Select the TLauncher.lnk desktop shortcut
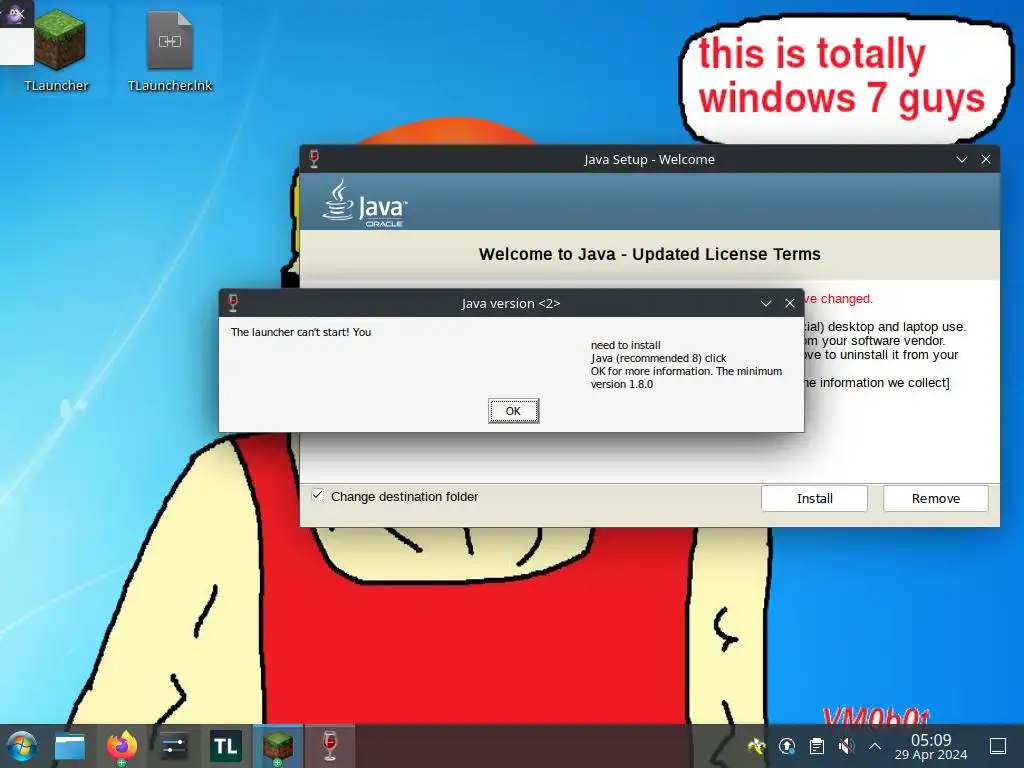The image size is (1024, 768). [170, 49]
